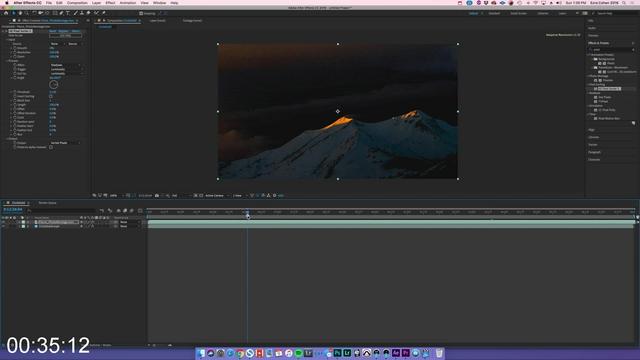640x360 pixels.
Task: Open parent None dropdown for second layer
Action: pos(129,226)
